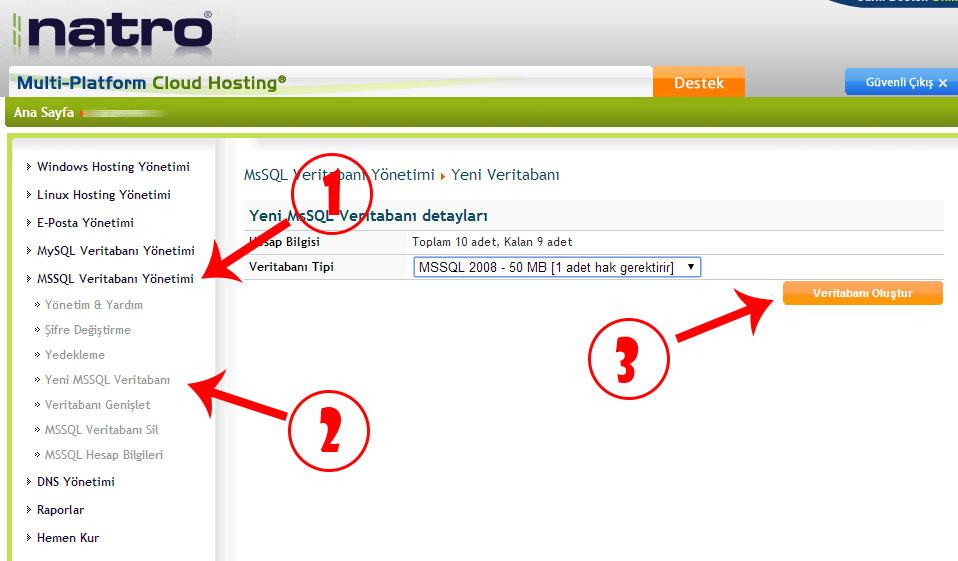The width and height of the screenshot is (958, 561).
Task: Expand Hemen Kur menu
Action: 67,538
